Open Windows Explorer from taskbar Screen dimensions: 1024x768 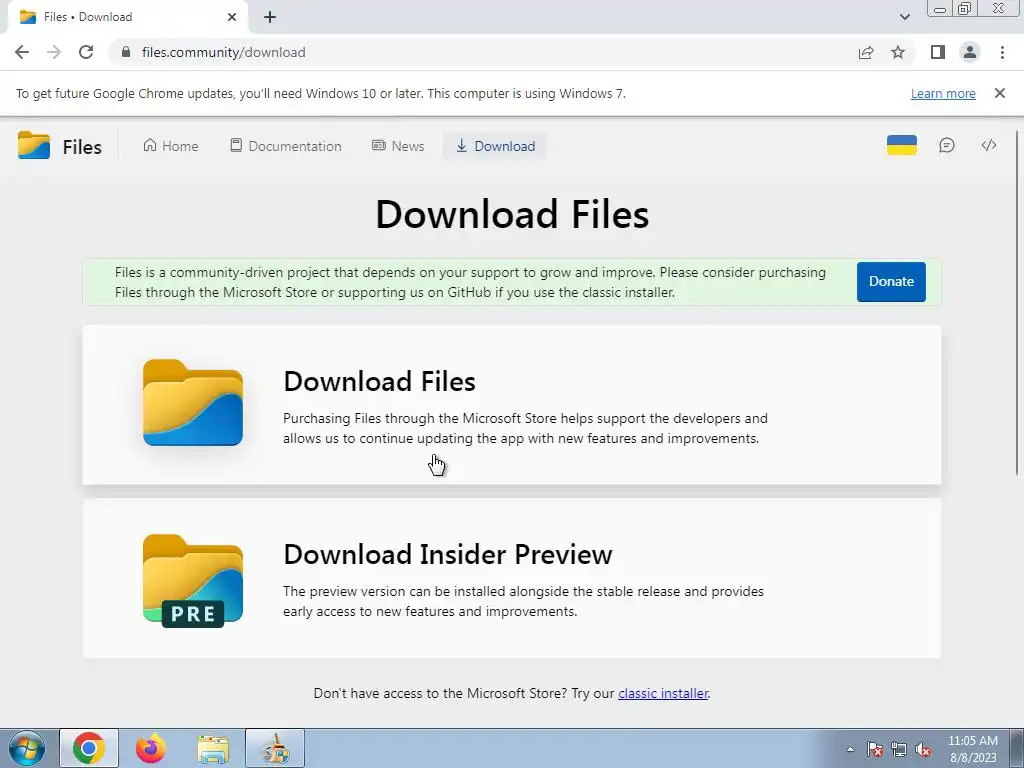tap(213, 748)
